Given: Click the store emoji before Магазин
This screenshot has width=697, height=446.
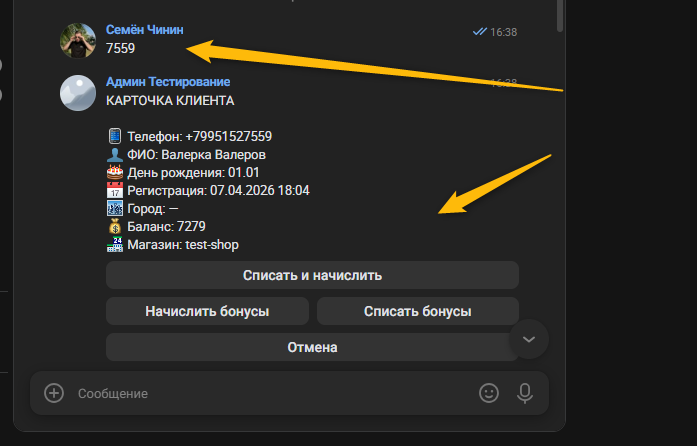Looking at the screenshot, I should [115, 244].
